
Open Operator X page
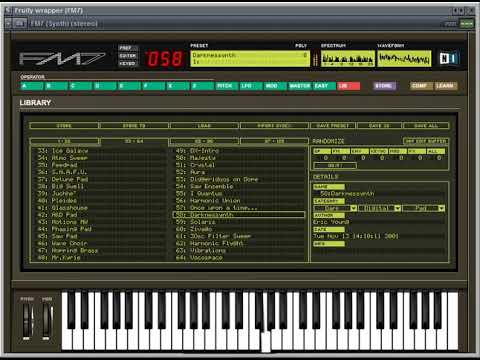click(178, 86)
